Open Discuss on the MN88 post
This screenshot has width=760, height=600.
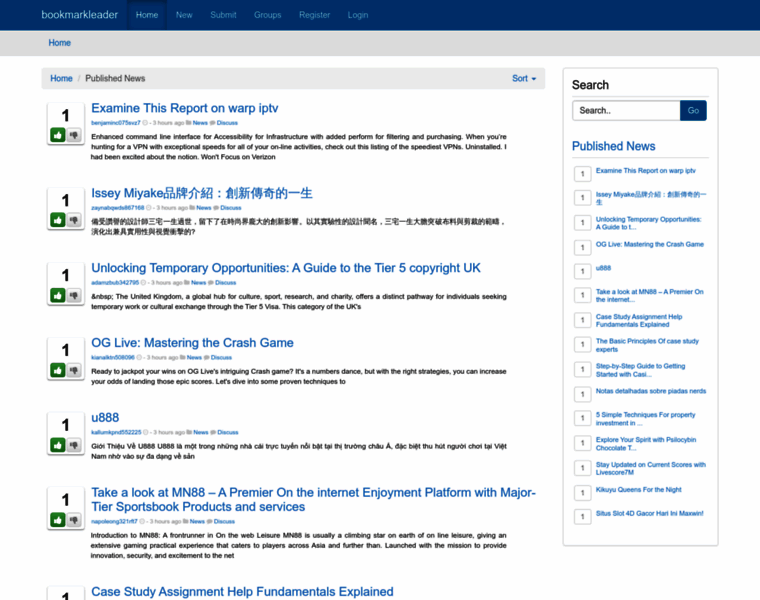coord(224,521)
